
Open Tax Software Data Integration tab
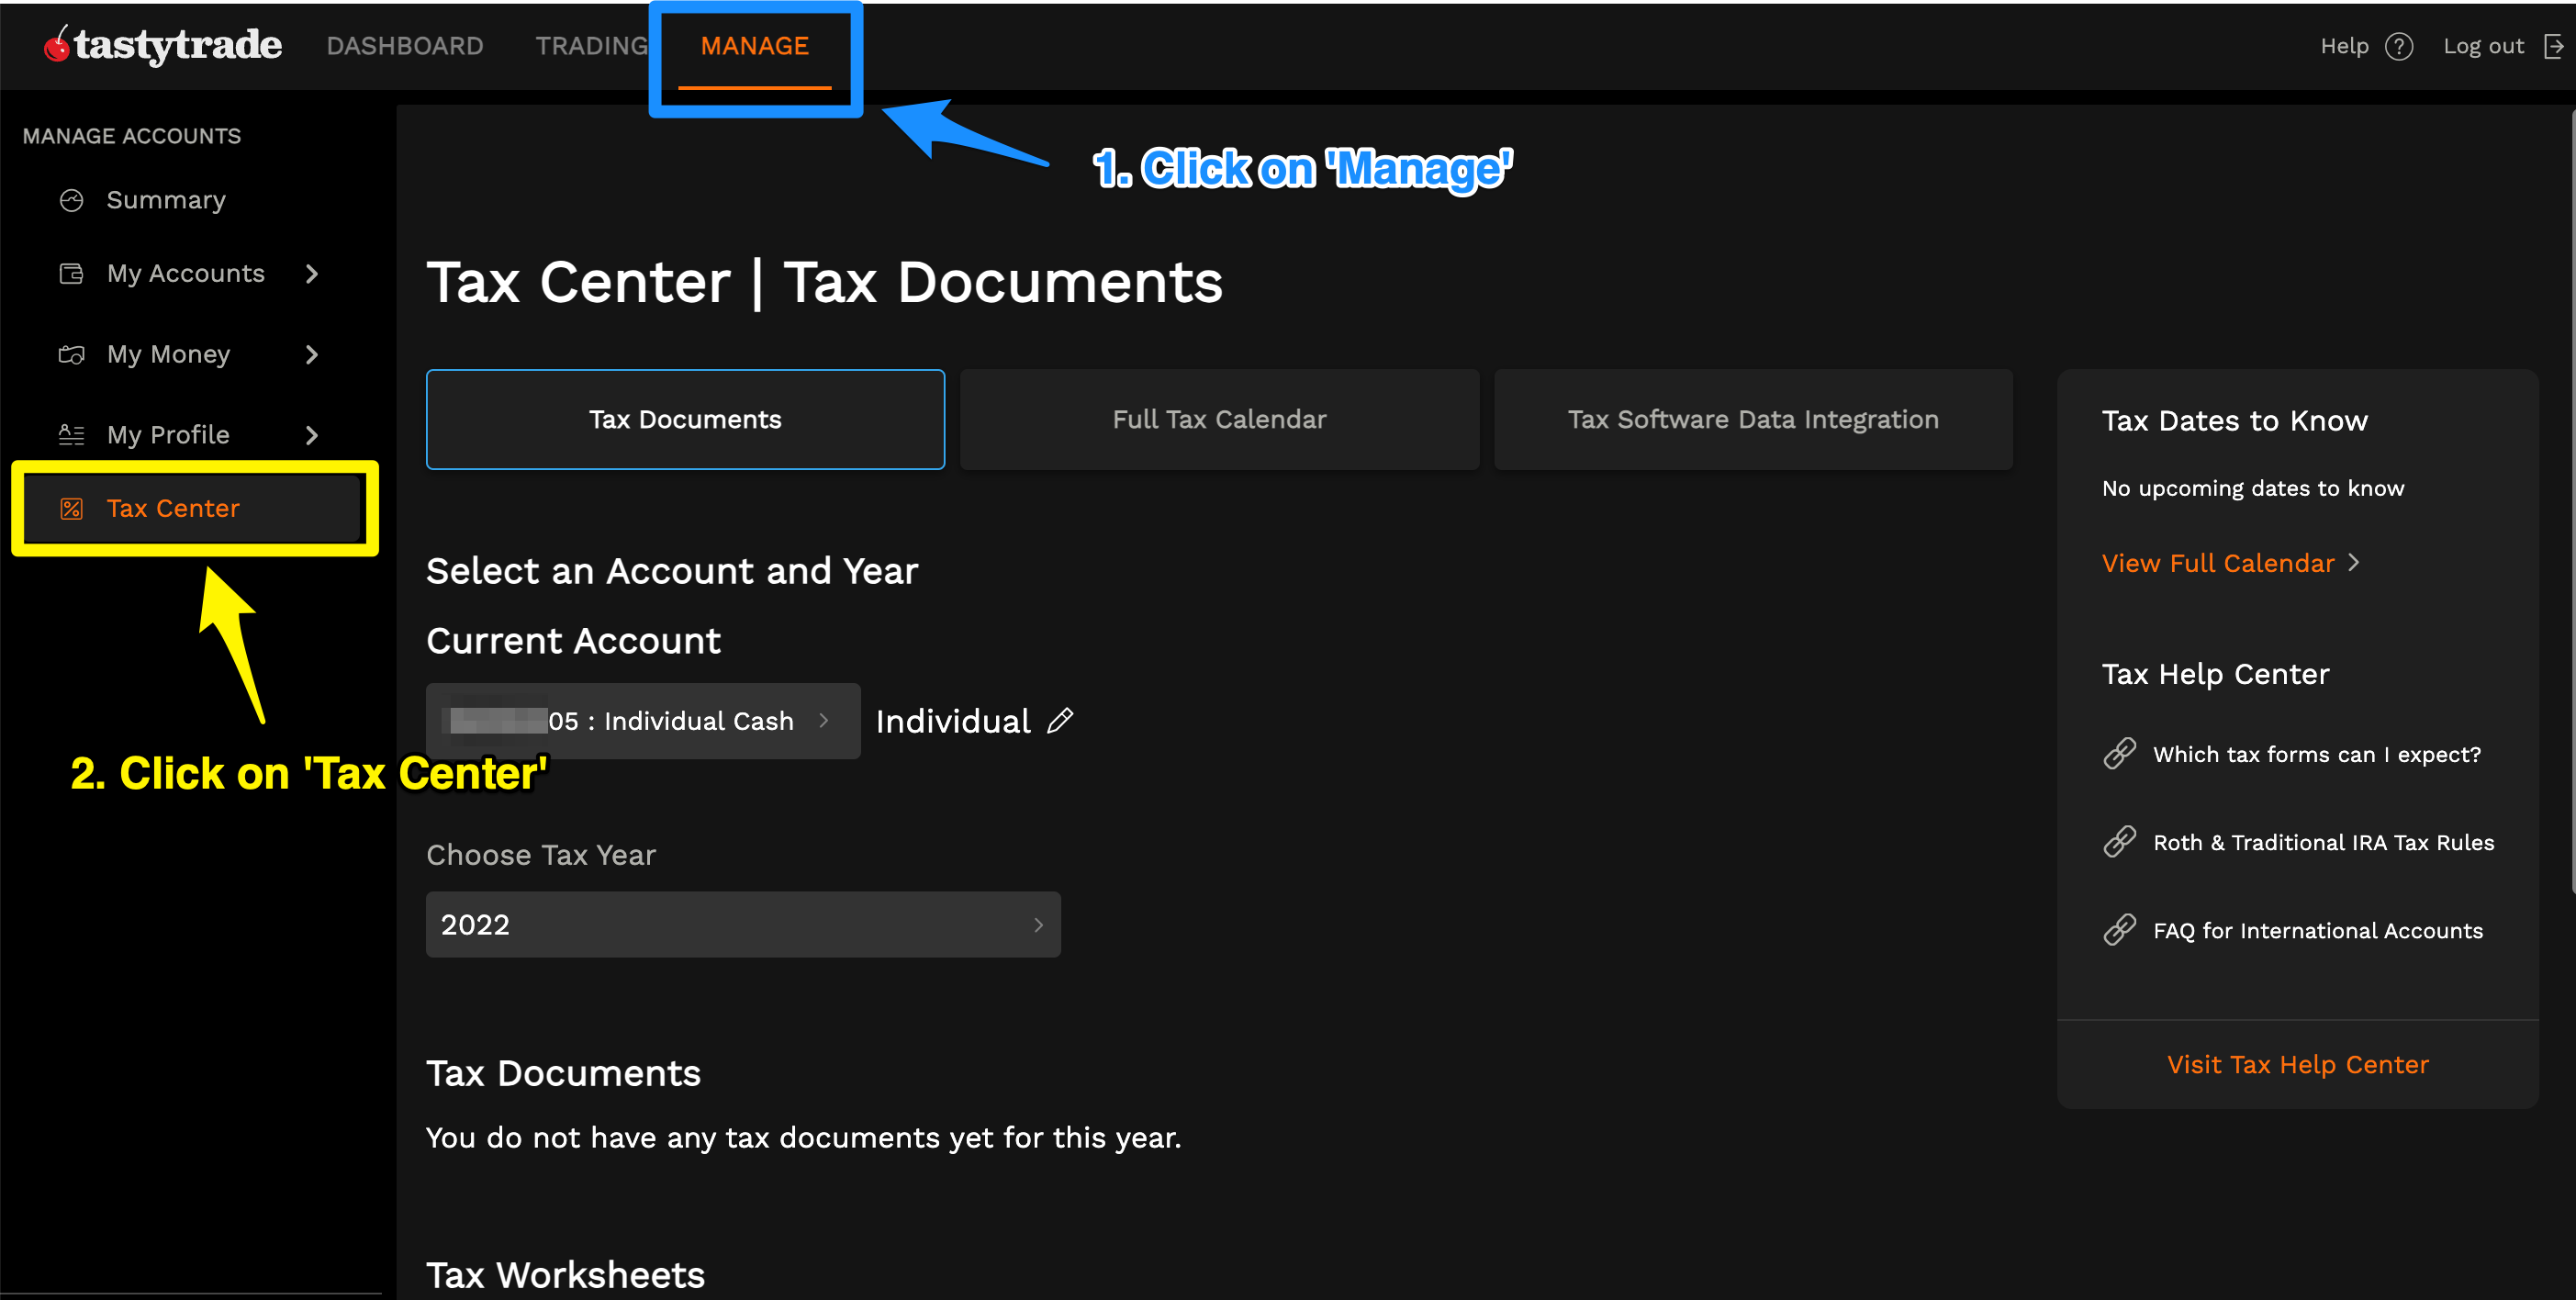[x=1752, y=419]
